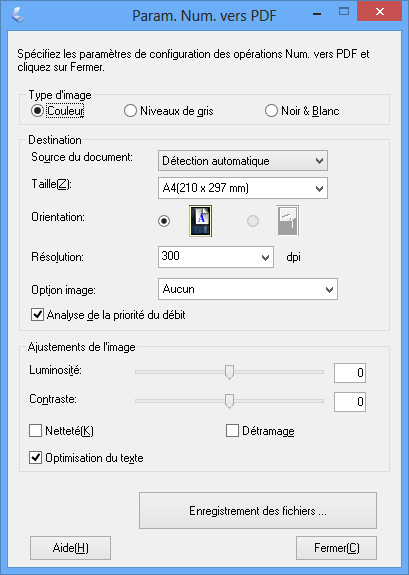
Task: Click the Contraste slider handle
Action: (229, 401)
